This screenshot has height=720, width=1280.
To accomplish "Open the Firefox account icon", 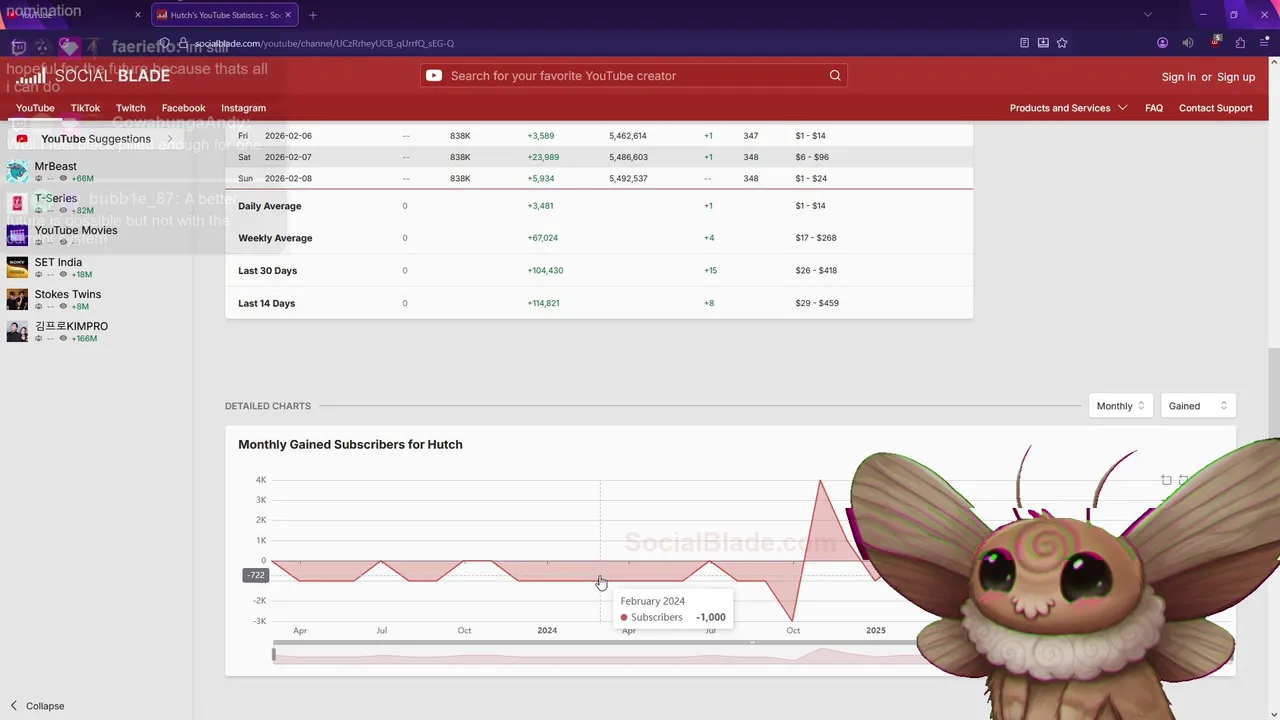I will [x=1162, y=43].
